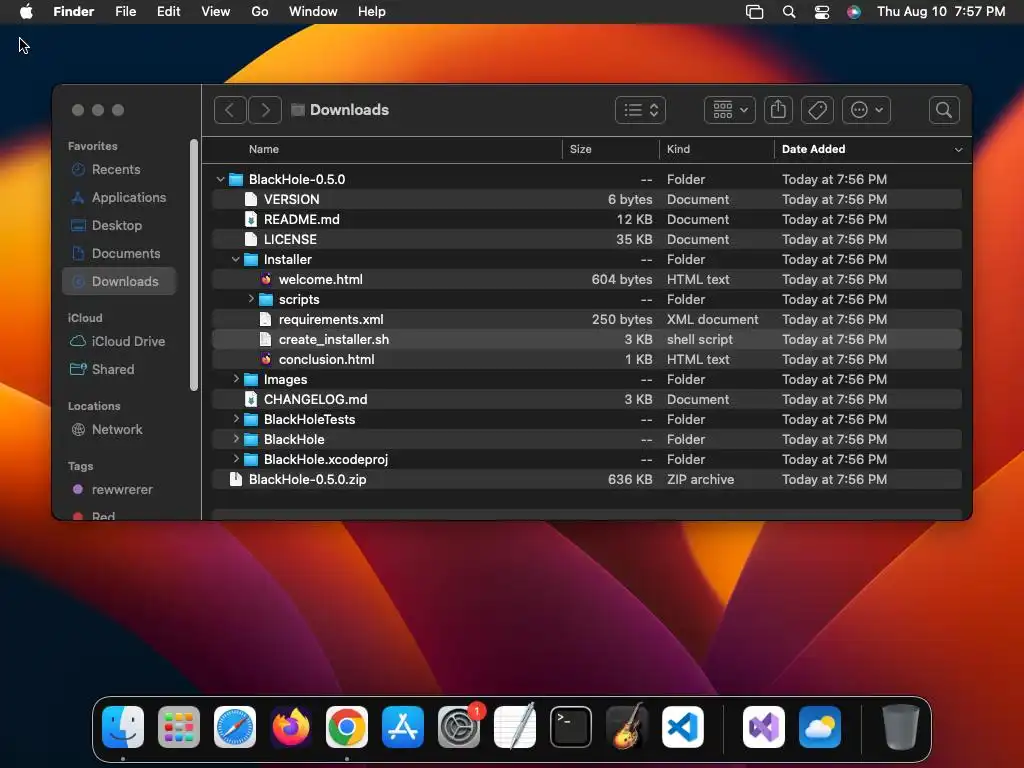Click the Spotlight search menu bar icon
Screen dimensions: 1024x768
tap(789, 12)
